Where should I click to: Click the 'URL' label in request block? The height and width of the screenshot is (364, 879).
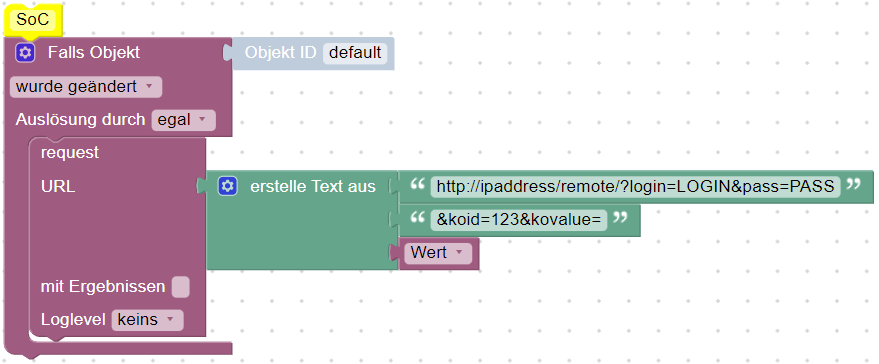58,186
